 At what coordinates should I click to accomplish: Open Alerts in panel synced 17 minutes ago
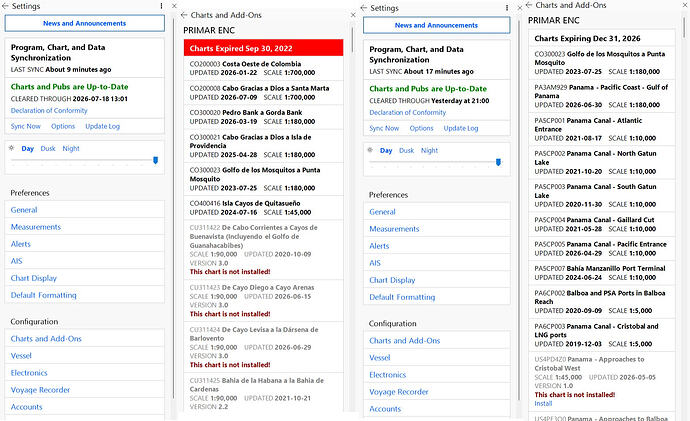click(x=437, y=246)
